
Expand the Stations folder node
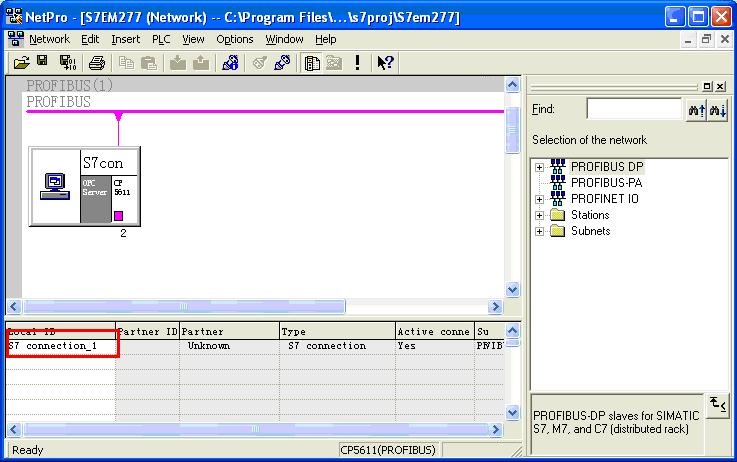click(539, 215)
